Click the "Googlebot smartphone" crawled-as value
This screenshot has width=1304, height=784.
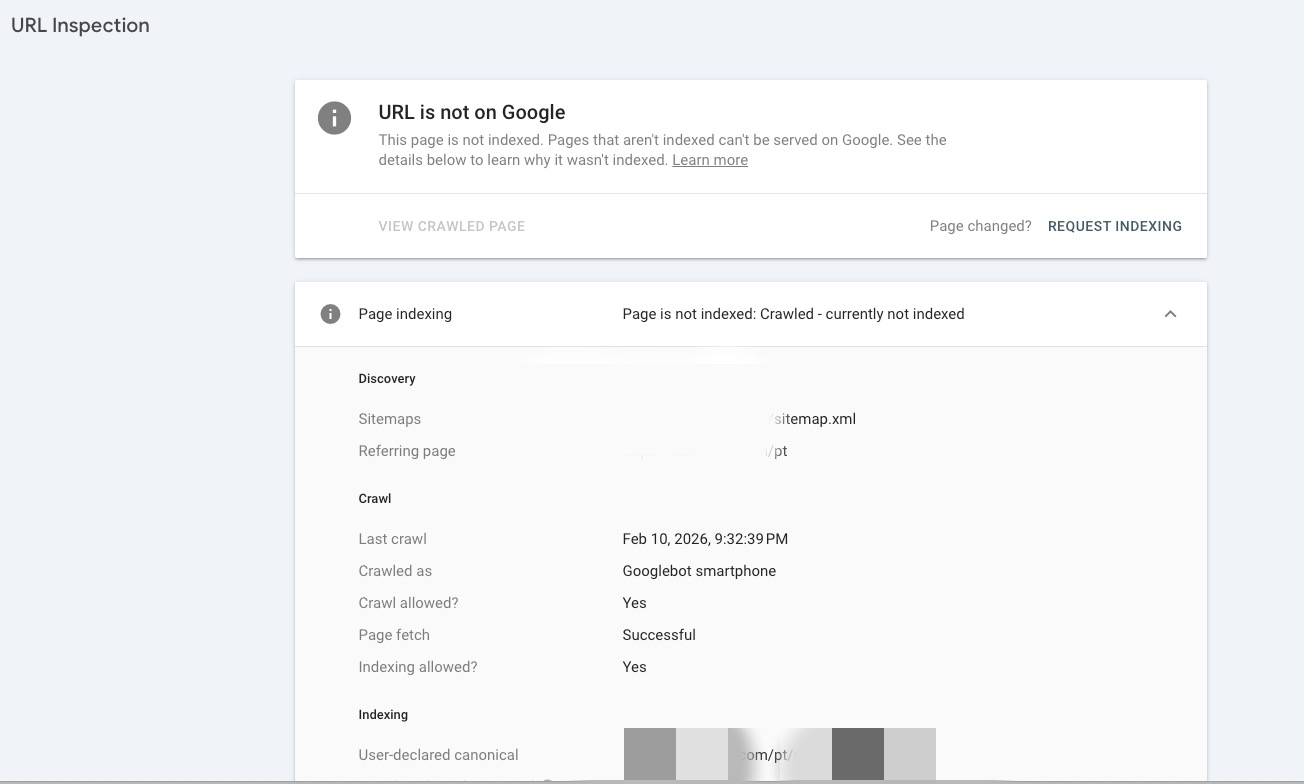pos(699,571)
